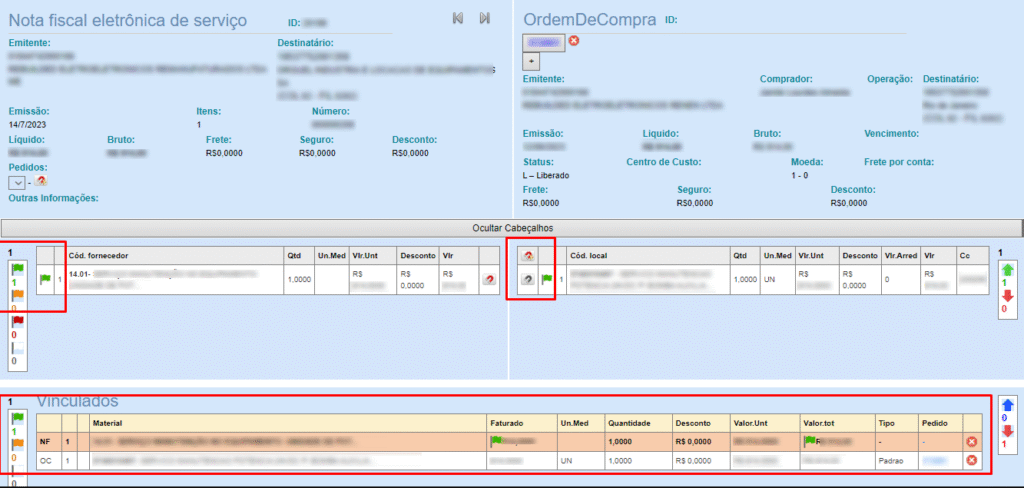1024x488 pixels.
Task: Remove the selected purchase order ID tag
Action: (574, 41)
